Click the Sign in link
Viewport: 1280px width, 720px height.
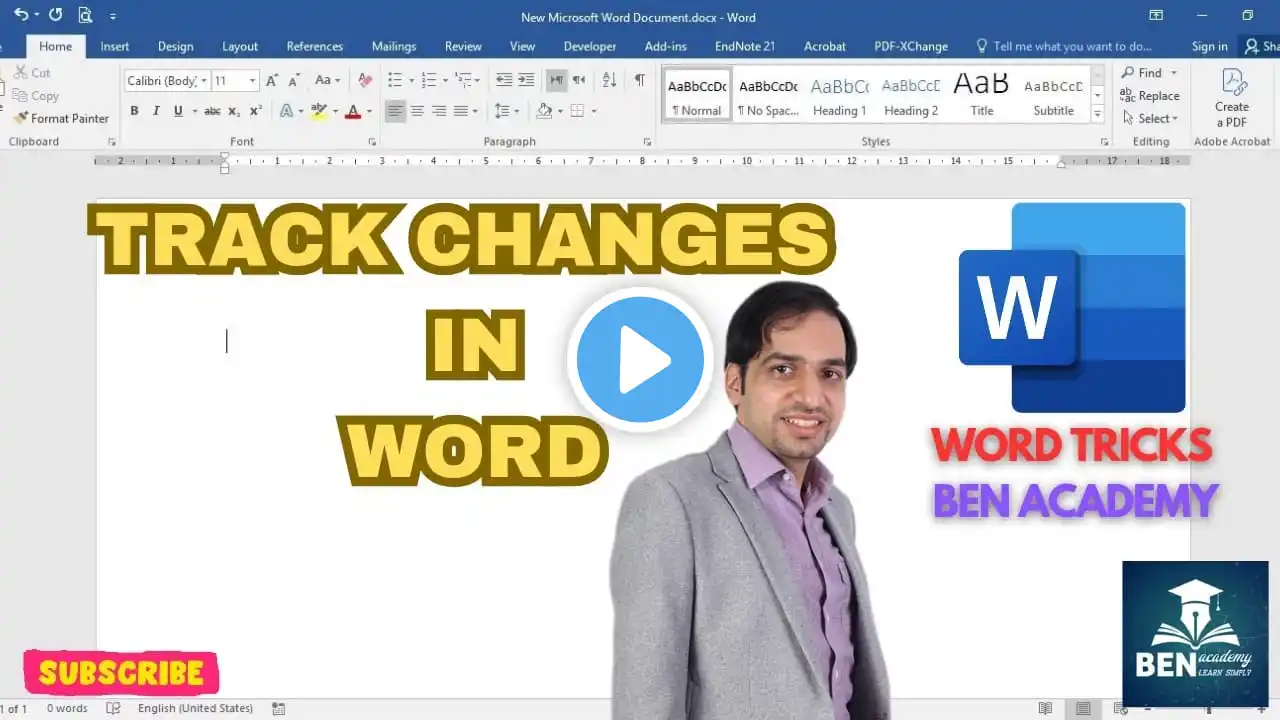[x=1209, y=46]
